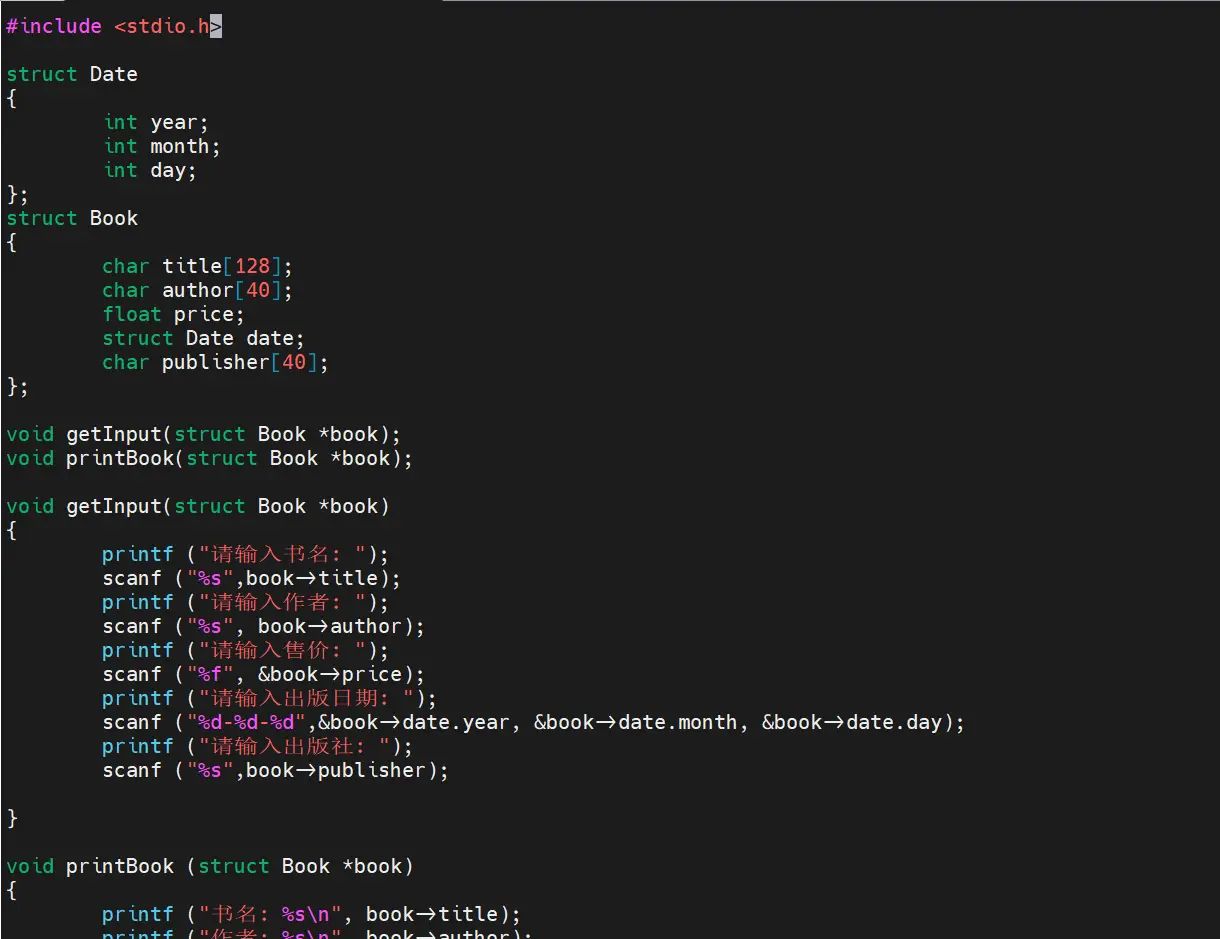
Task: Click the 'struct Date date;' member line
Action: [x=204, y=338]
